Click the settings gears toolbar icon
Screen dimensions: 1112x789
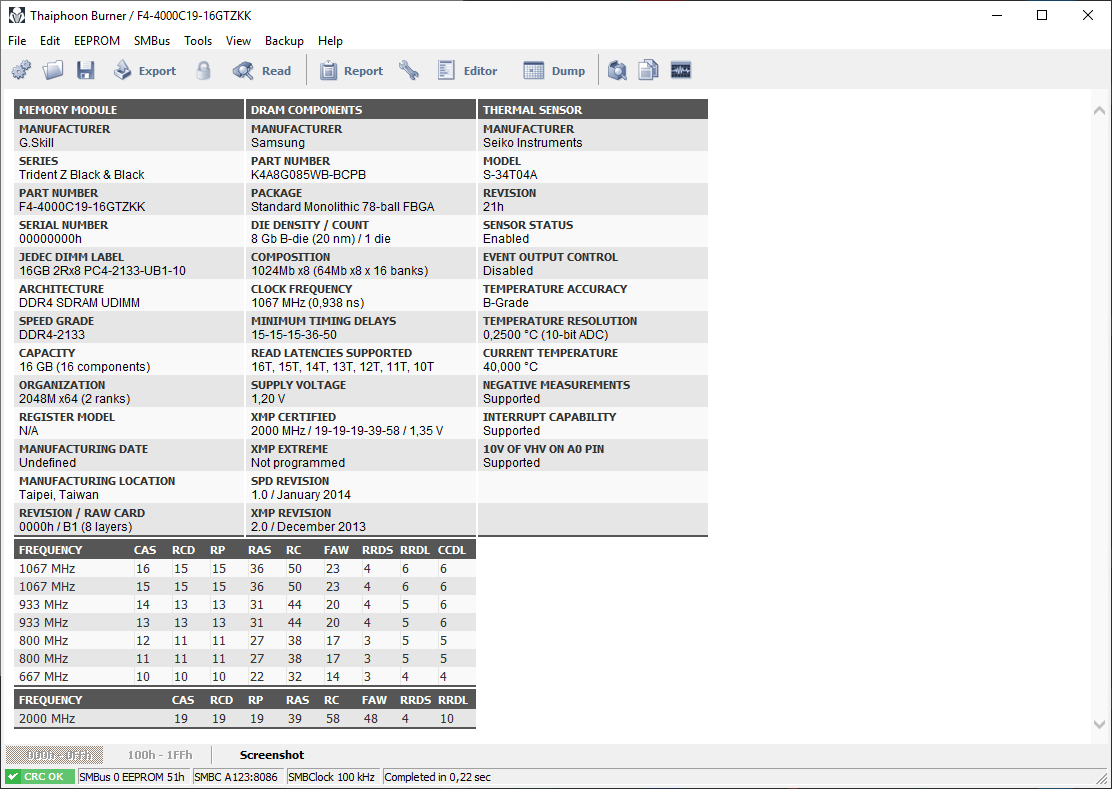pos(21,70)
